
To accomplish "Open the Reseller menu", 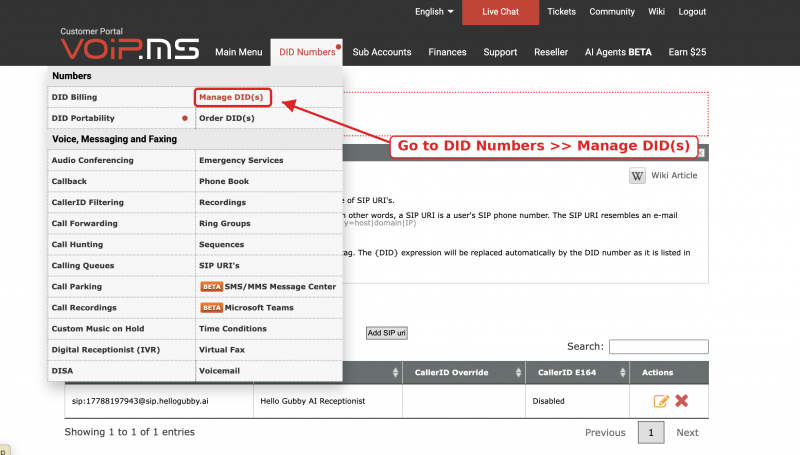I will coord(551,52).
